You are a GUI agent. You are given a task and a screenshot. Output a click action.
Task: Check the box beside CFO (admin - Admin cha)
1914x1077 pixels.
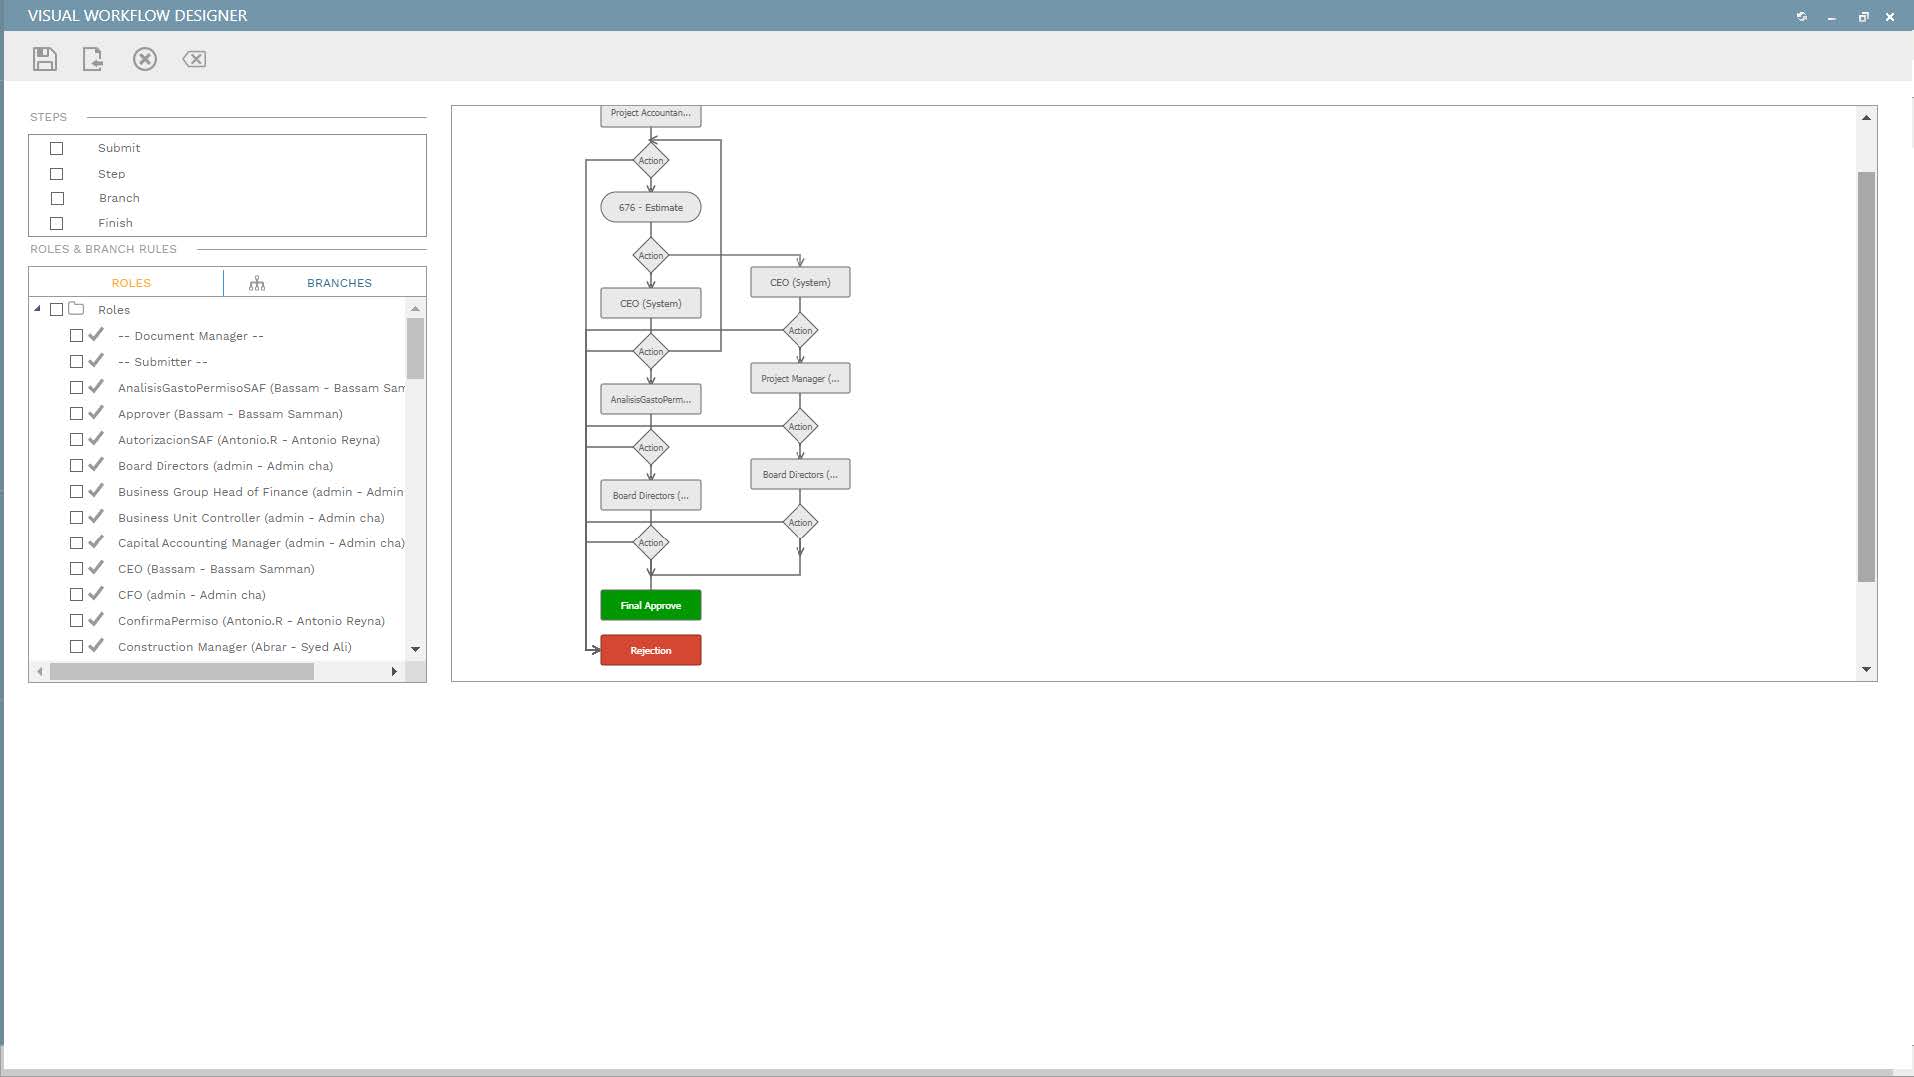click(77, 593)
